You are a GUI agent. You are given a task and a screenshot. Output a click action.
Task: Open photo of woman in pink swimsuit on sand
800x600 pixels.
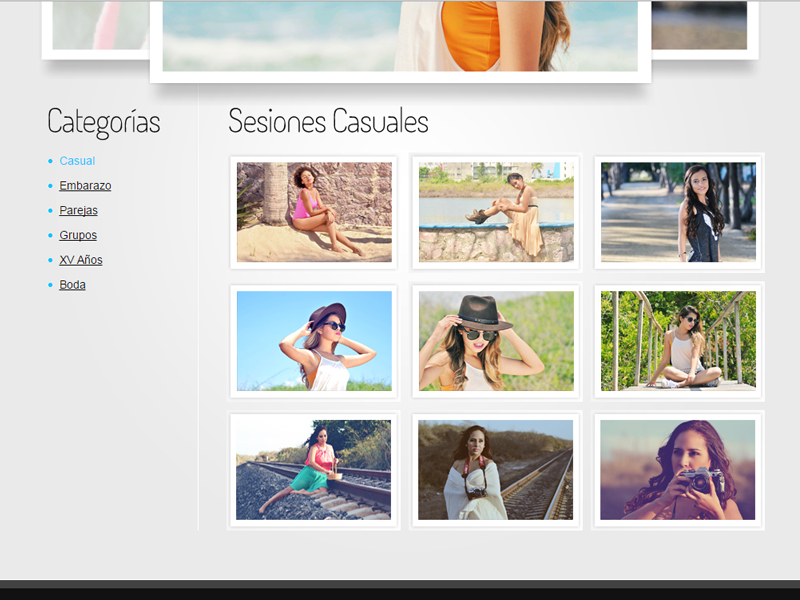pos(314,212)
